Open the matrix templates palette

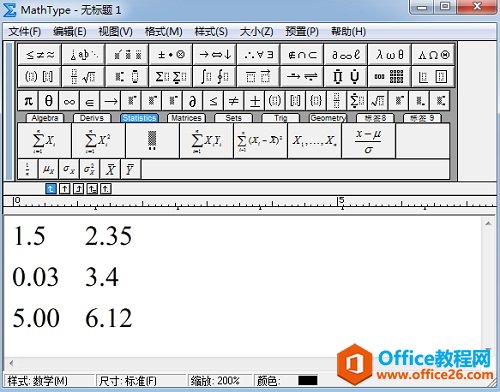tap(390, 77)
